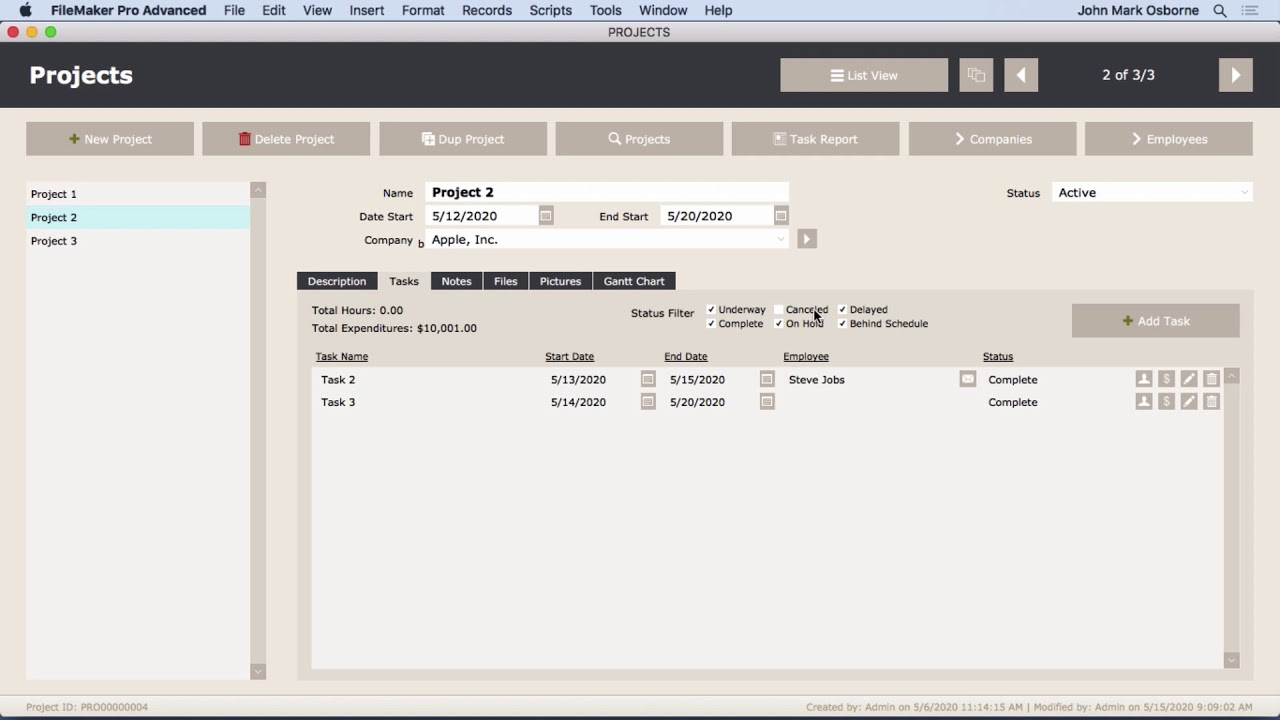Click the trash icon for Task 3
Image resolution: width=1280 pixels, height=720 pixels.
(1211, 401)
